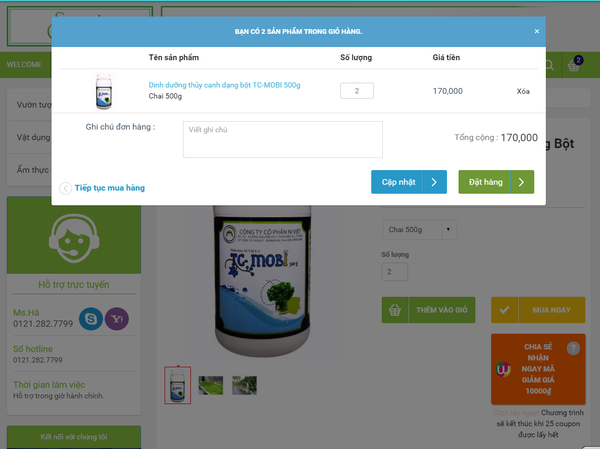Click the Click lấy ngay! link

(516, 413)
